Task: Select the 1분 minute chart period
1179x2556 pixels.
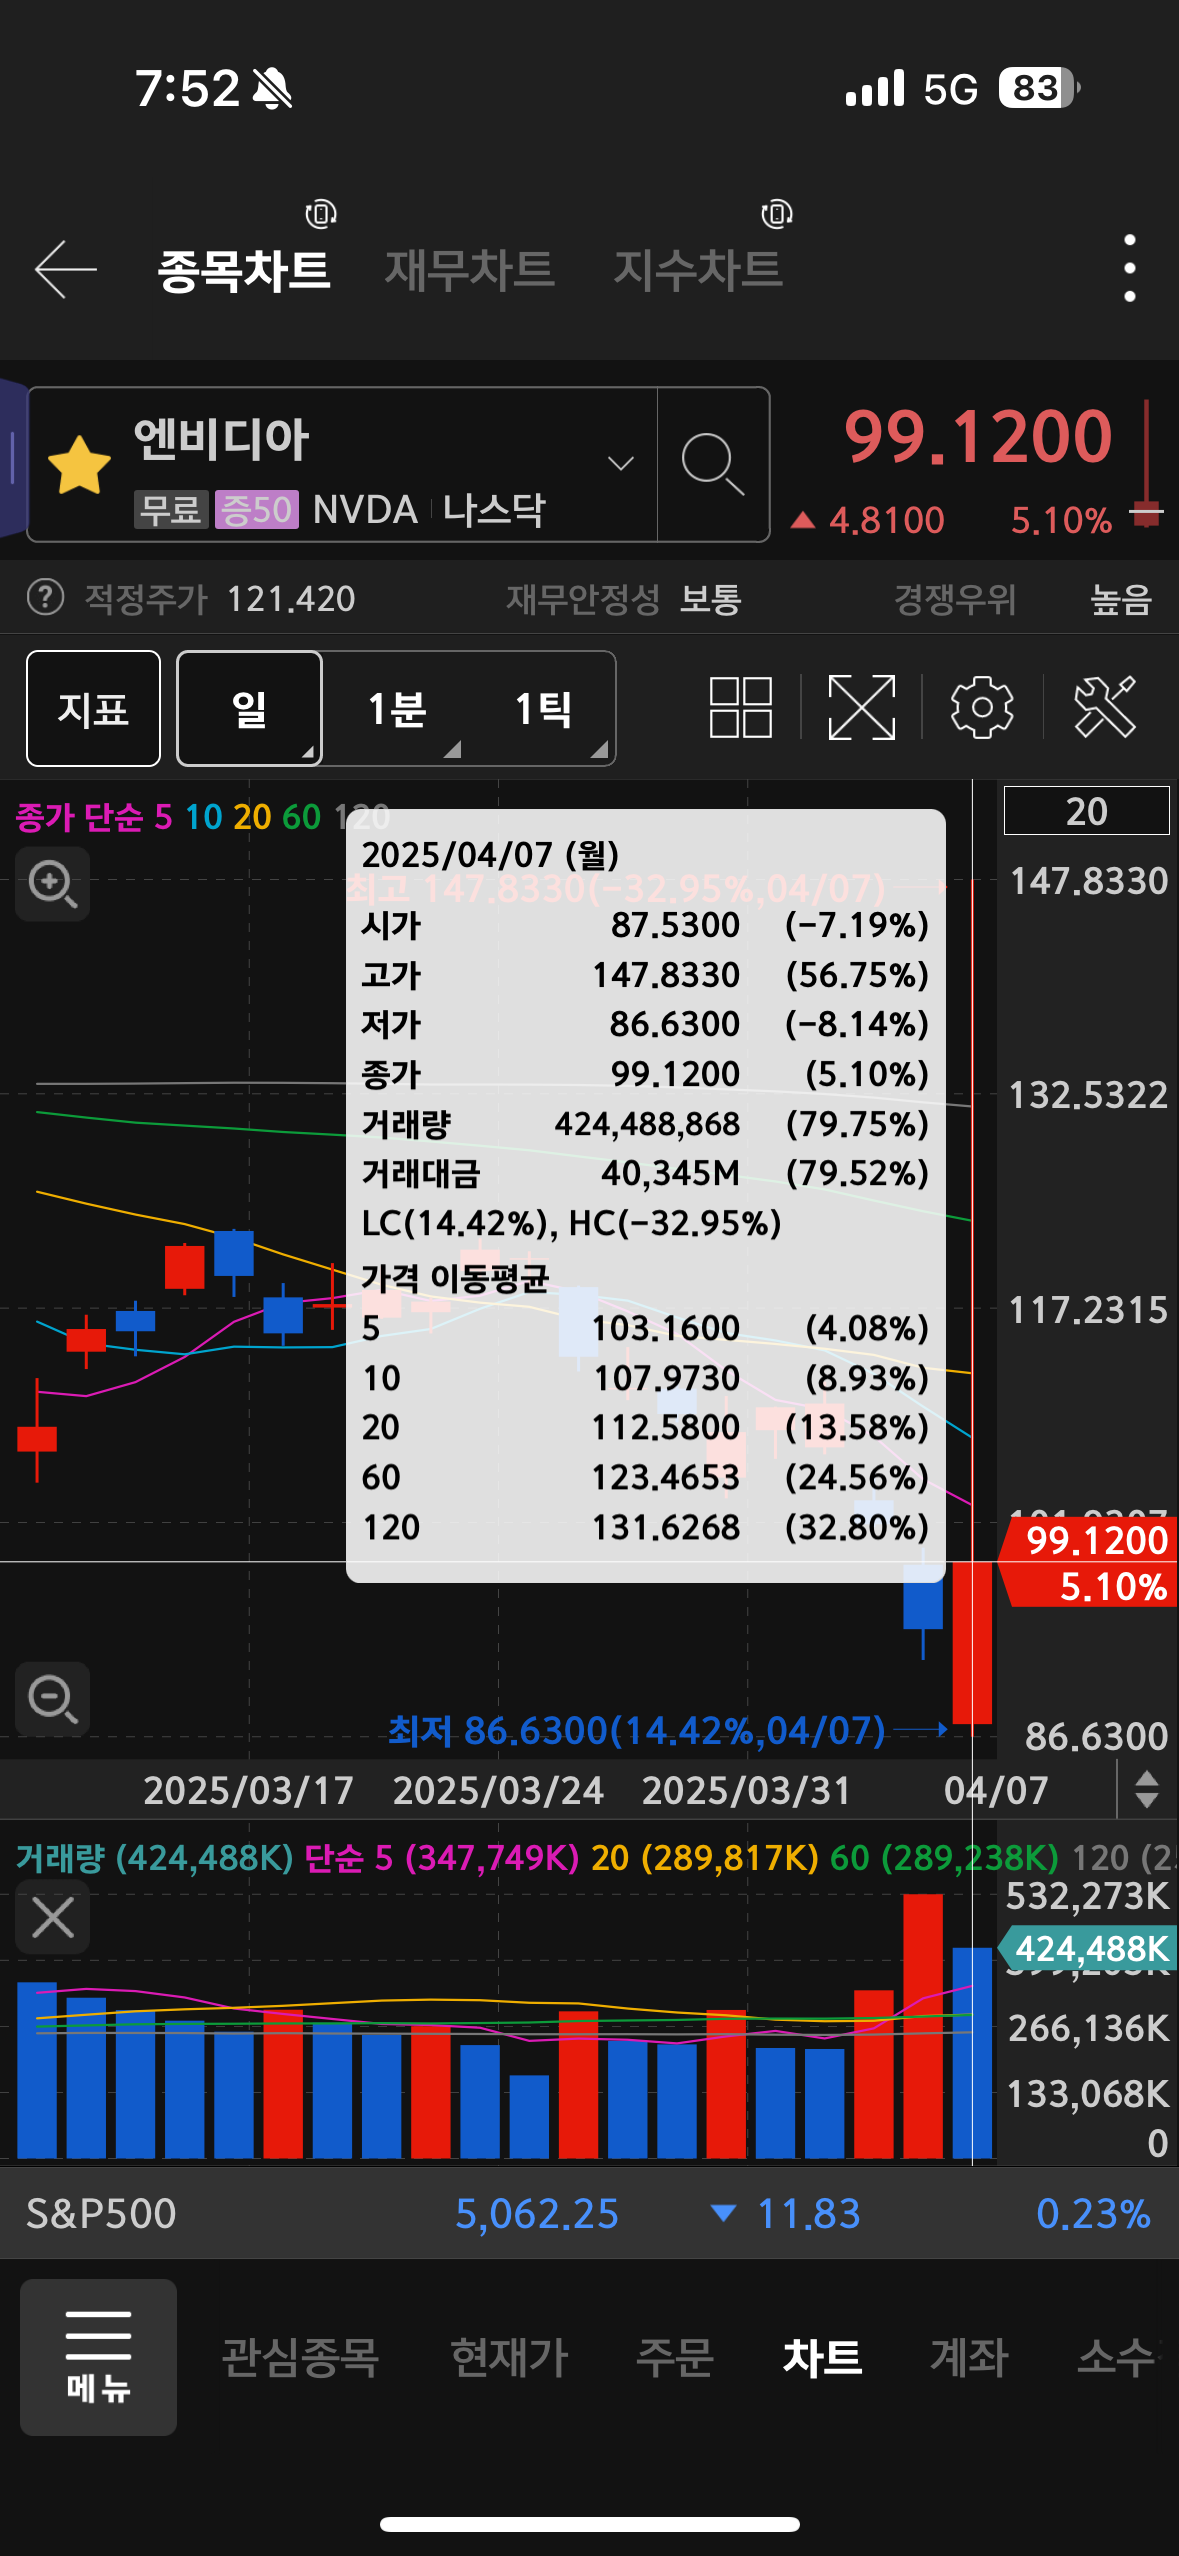Action: [398, 708]
